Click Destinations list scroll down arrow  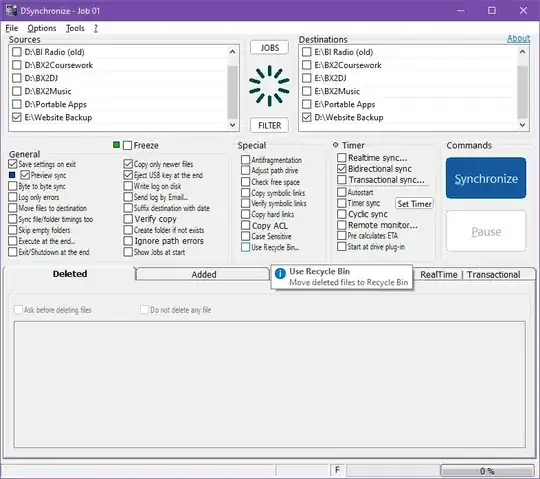point(522,125)
